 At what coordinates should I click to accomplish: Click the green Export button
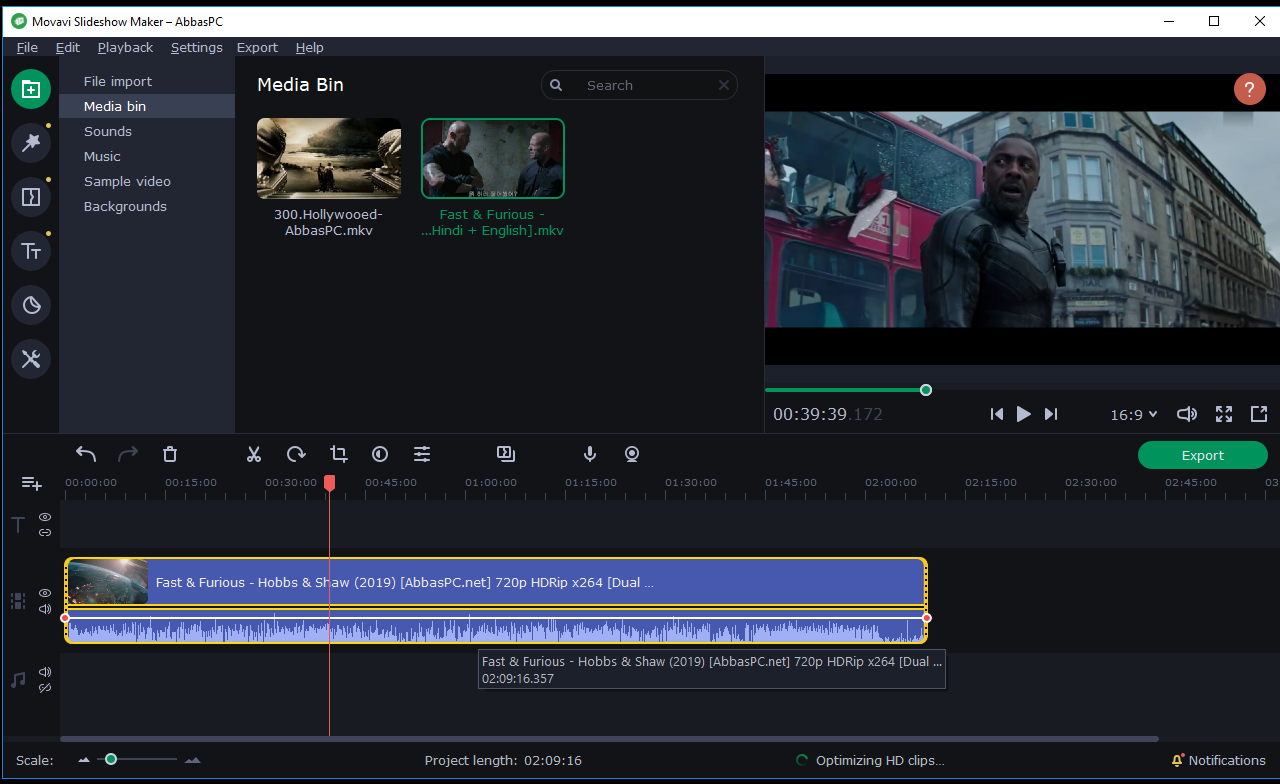1203,455
